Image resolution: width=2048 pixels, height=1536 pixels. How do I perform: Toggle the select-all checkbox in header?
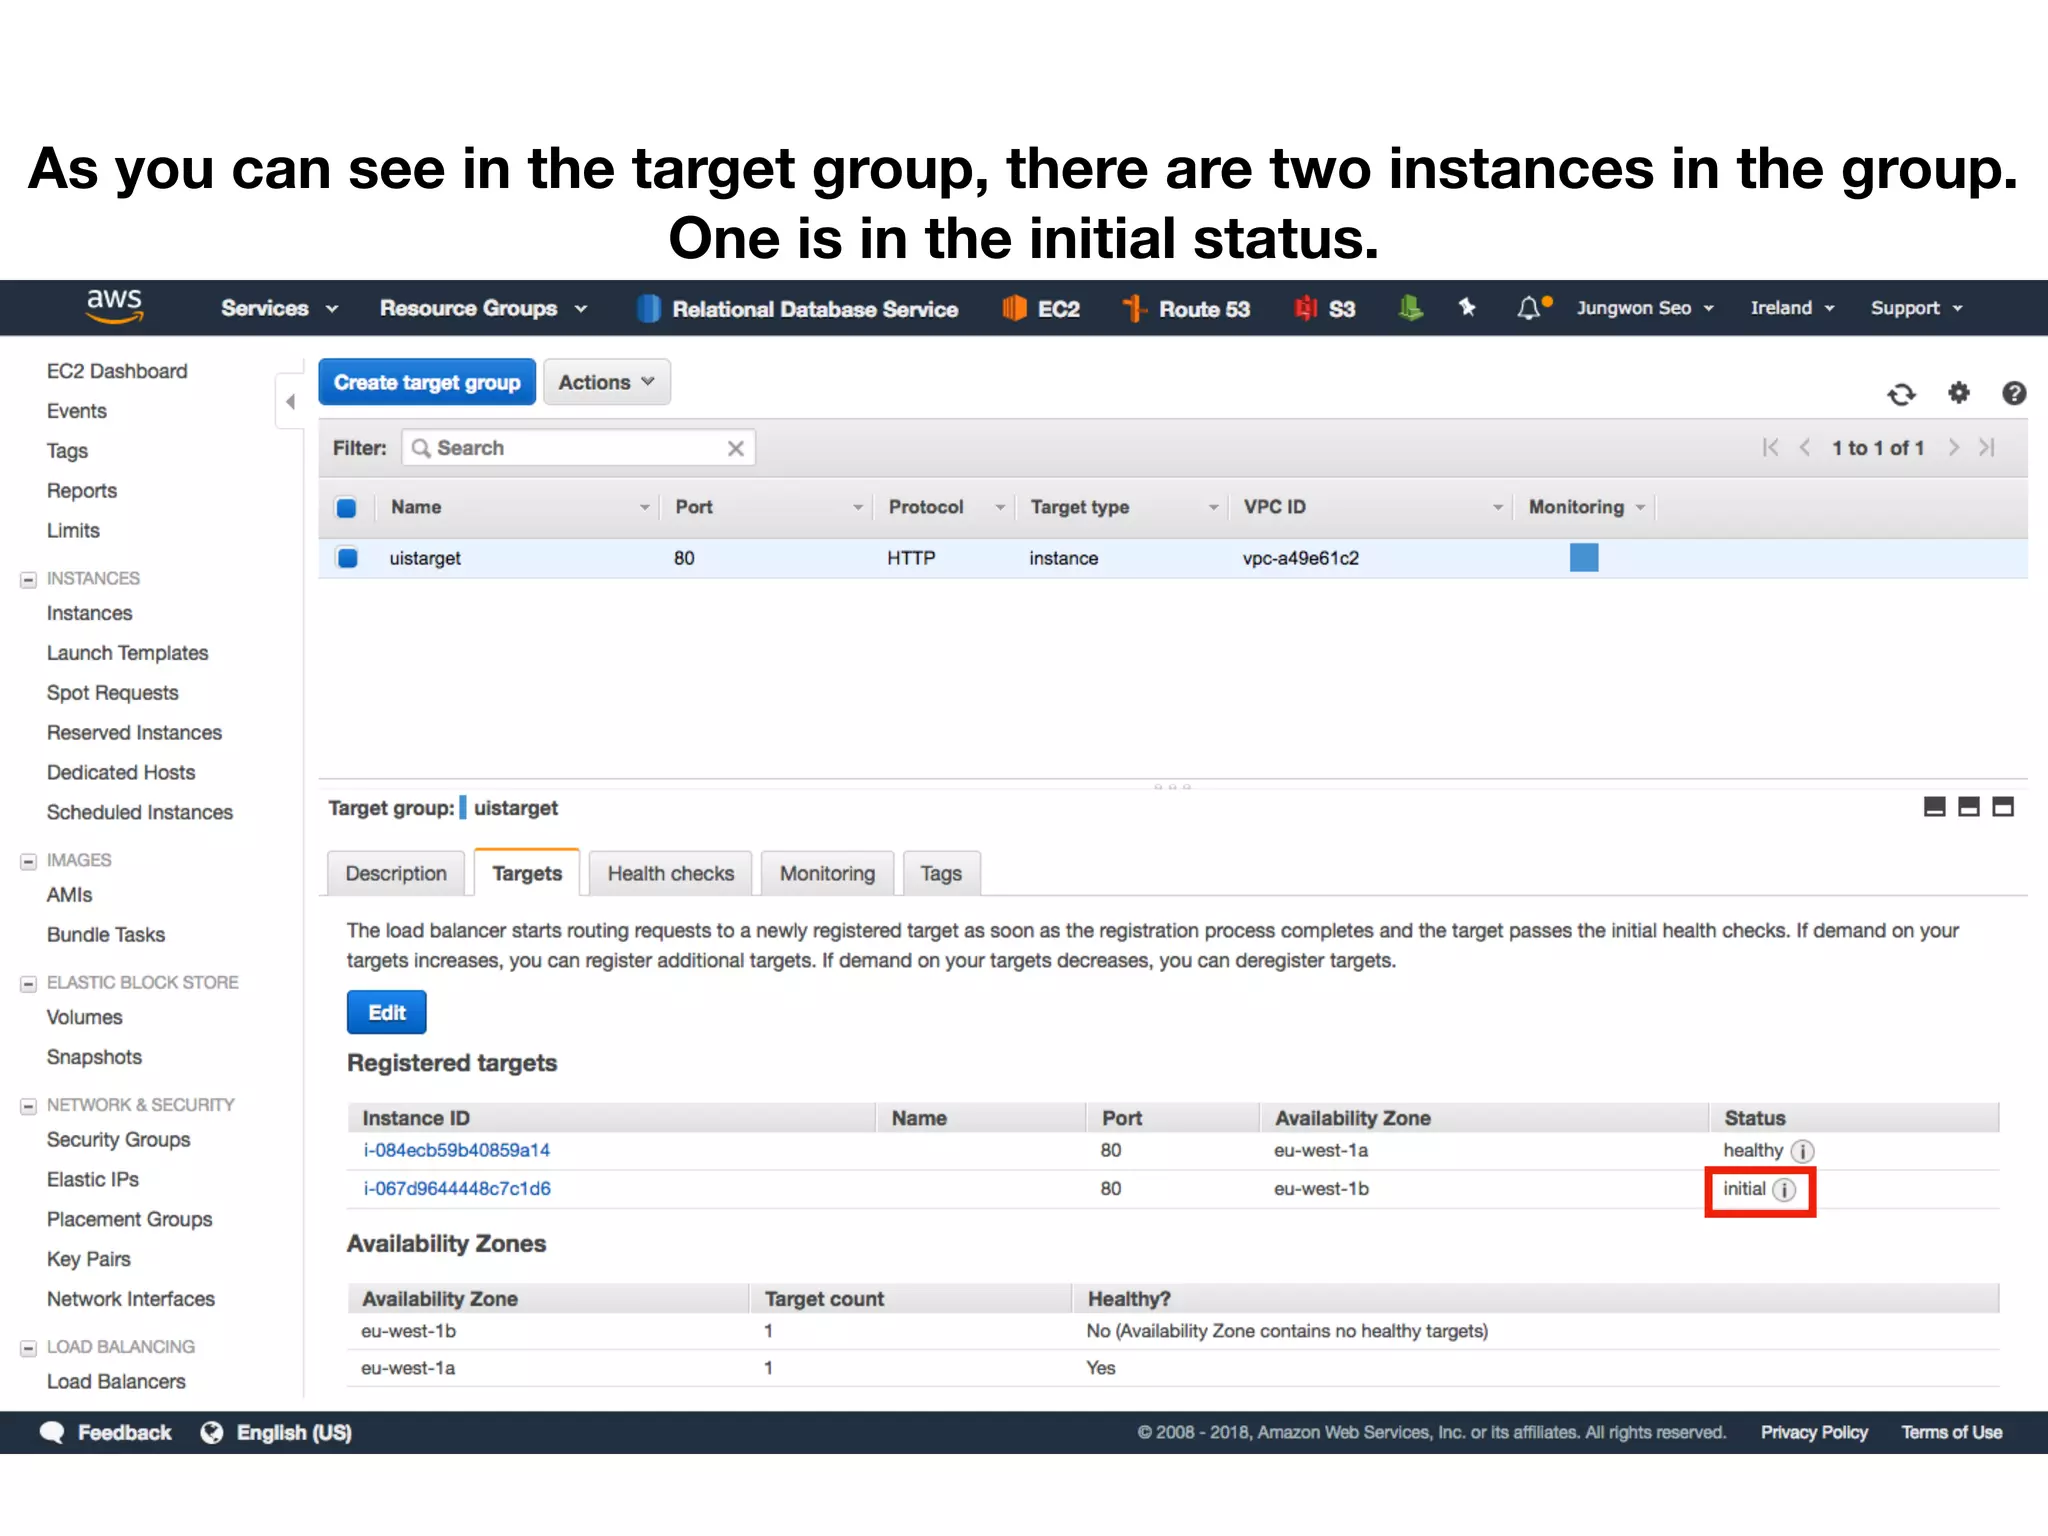click(346, 508)
